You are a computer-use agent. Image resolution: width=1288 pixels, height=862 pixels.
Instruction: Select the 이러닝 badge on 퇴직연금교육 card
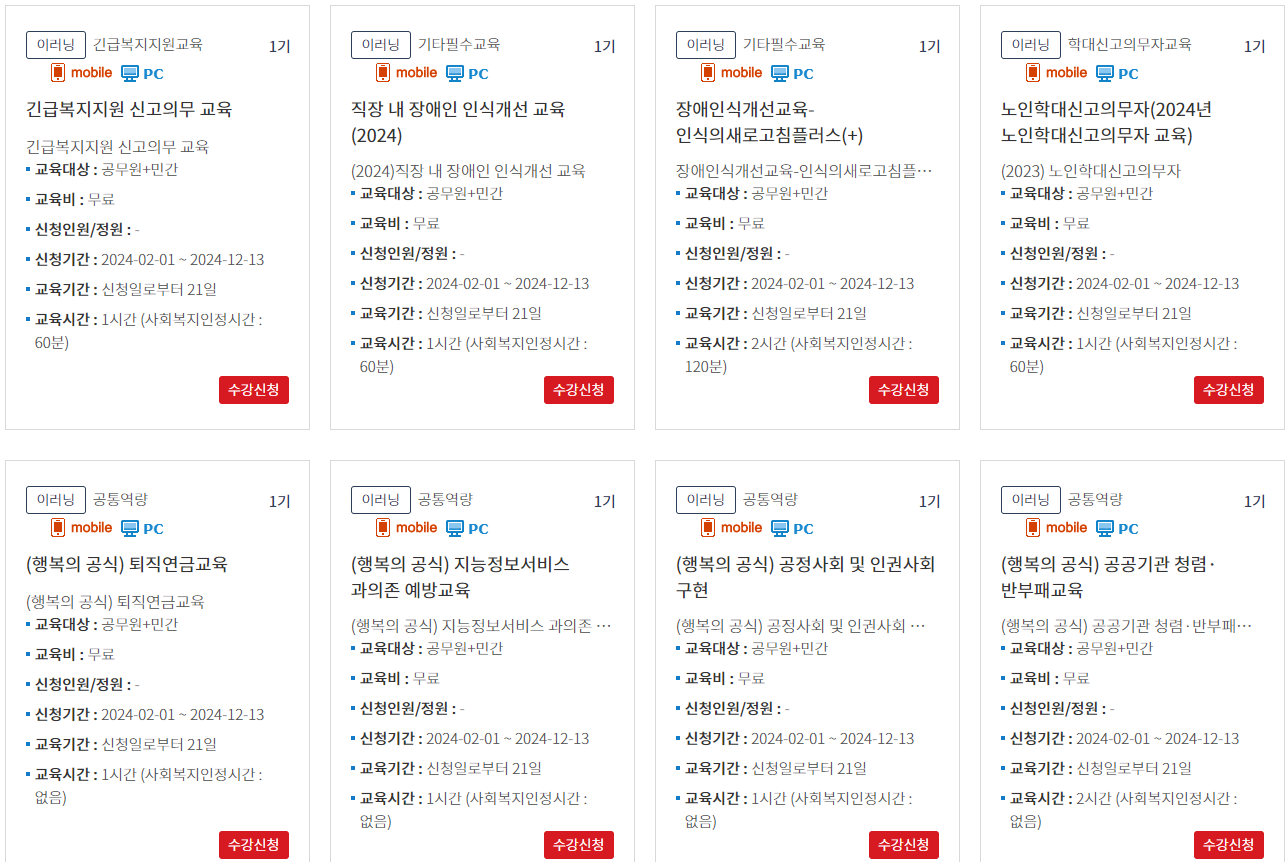coord(55,499)
